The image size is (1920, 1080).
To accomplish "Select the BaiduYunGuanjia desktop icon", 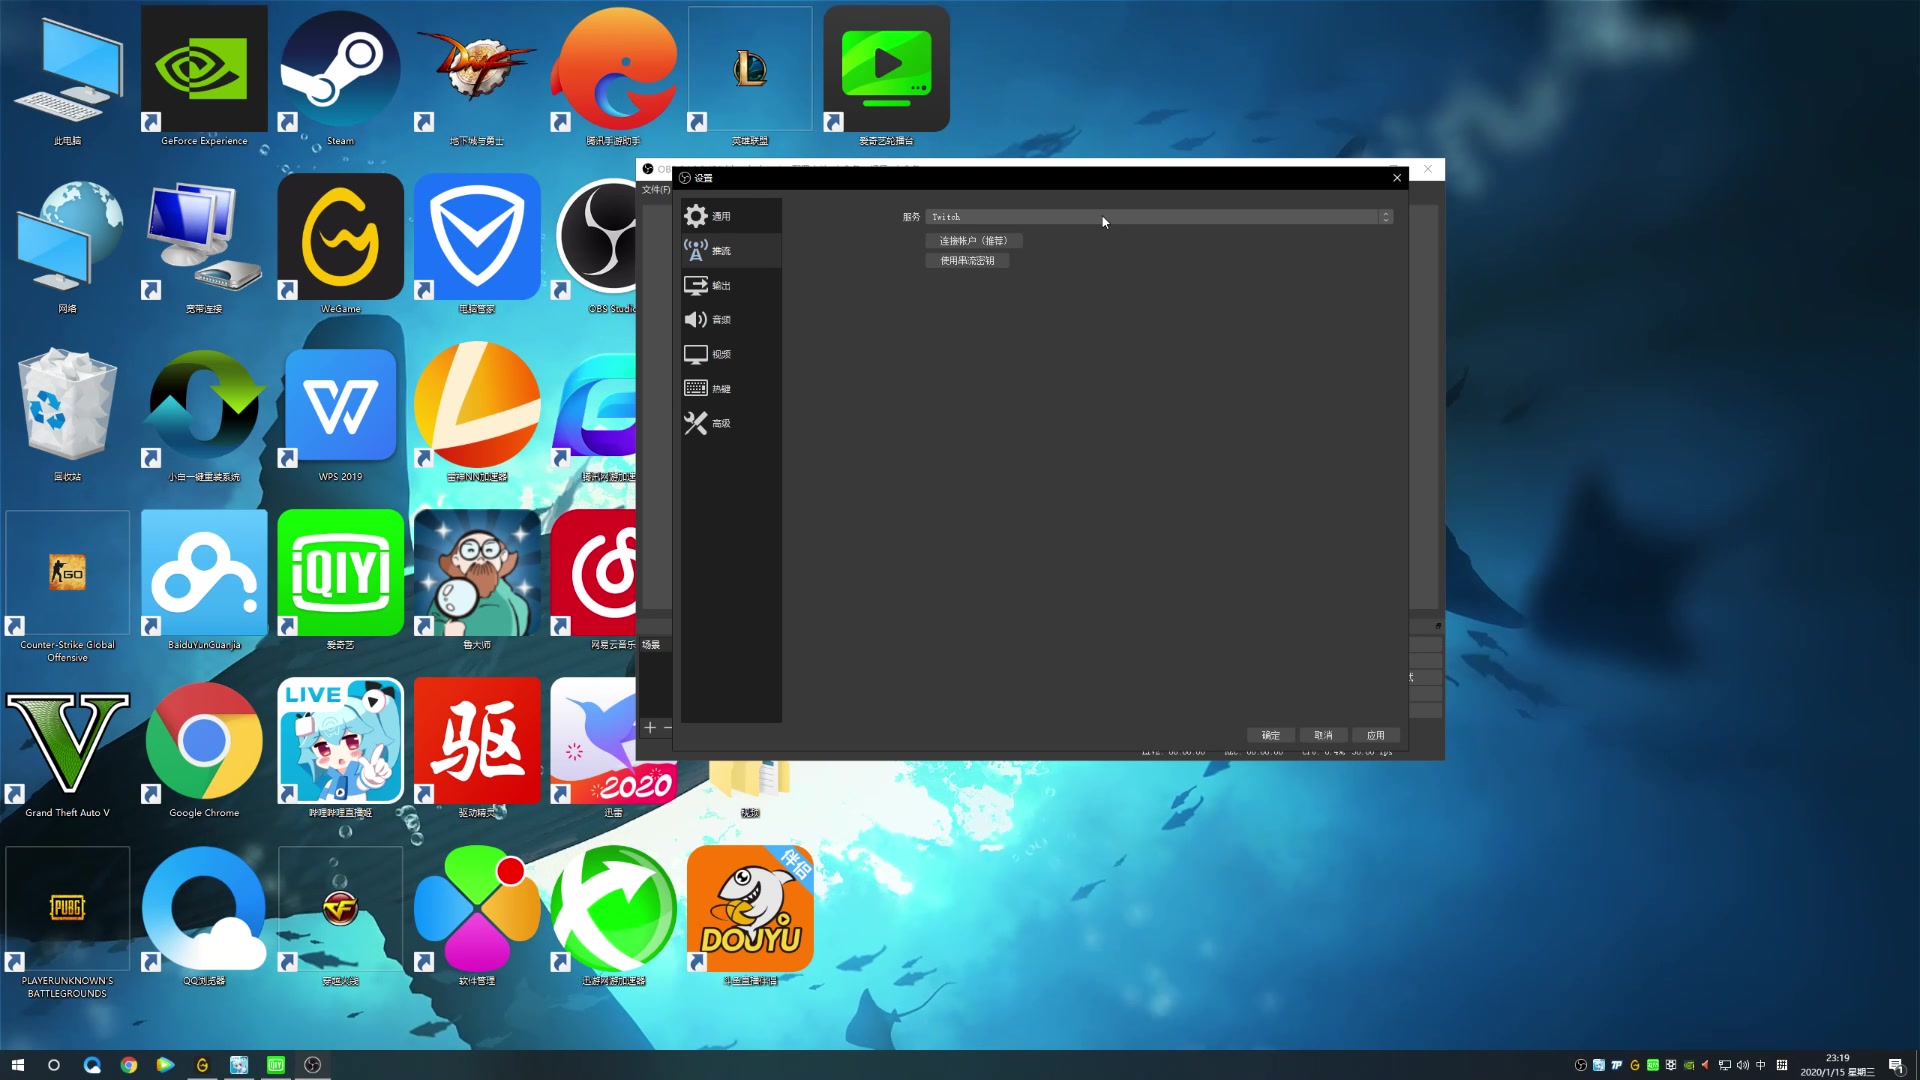I will tap(204, 582).
